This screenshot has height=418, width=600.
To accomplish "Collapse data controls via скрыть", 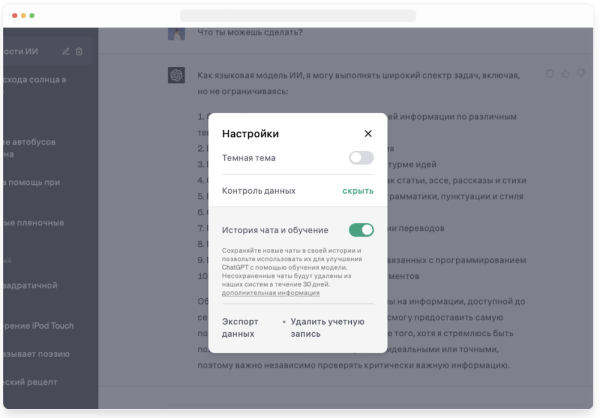I will [x=357, y=190].
